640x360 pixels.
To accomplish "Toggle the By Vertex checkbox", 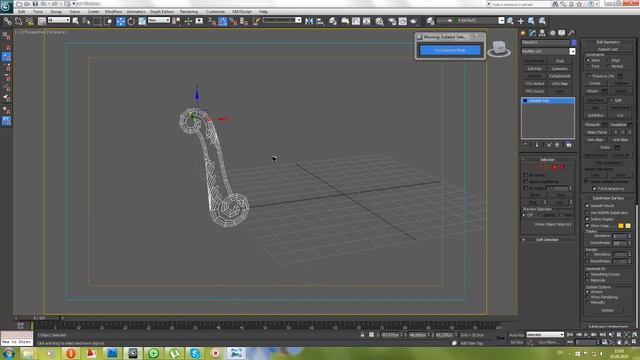I will (x=526, y=175).
